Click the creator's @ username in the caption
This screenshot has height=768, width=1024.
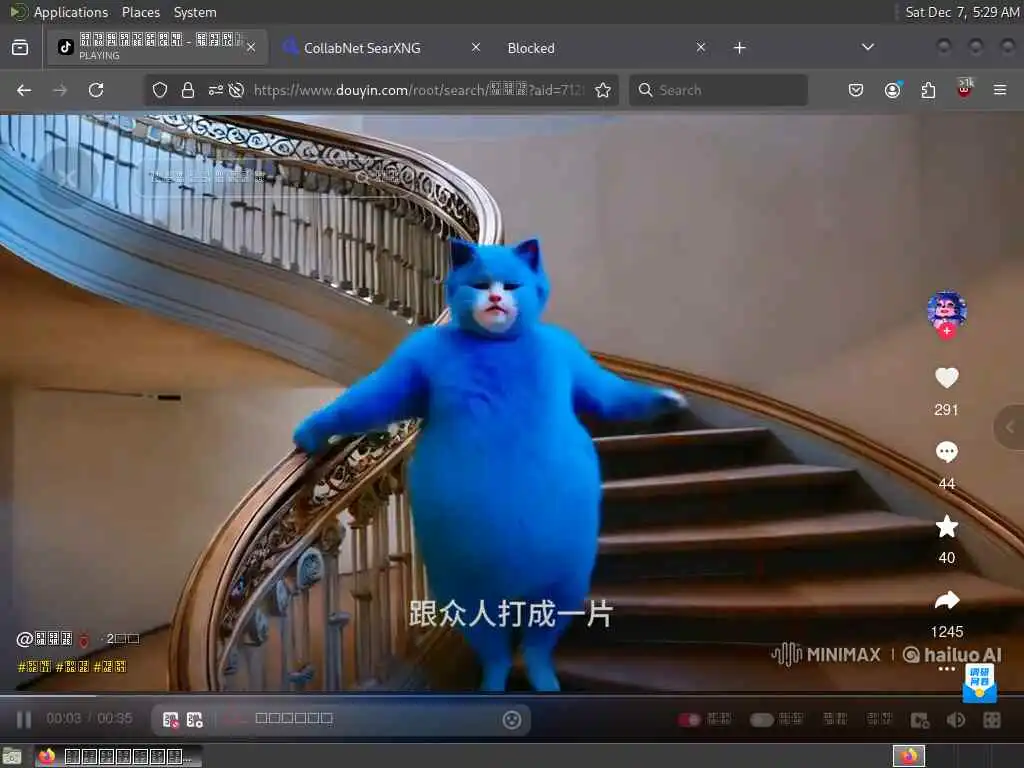(44, 639)
